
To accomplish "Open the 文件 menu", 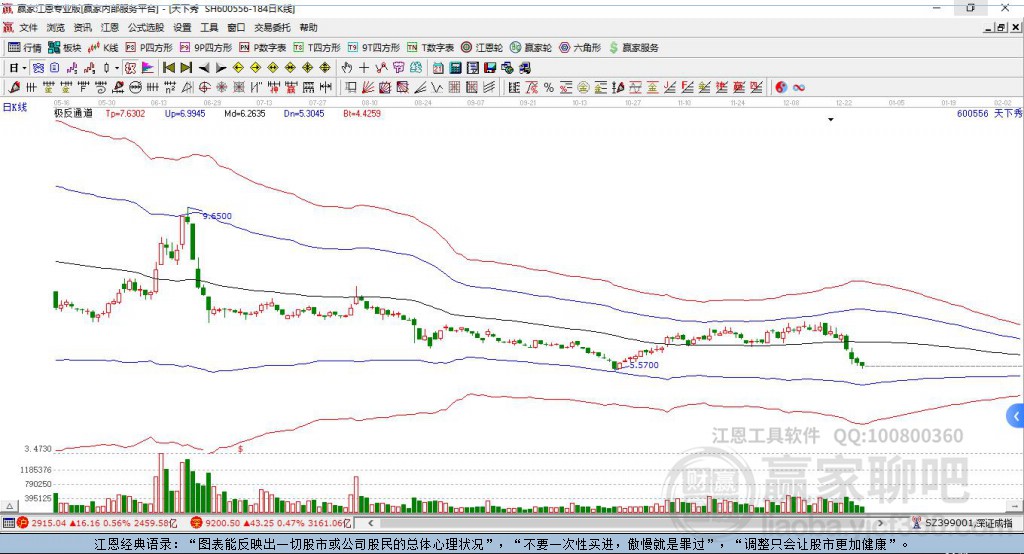I will tap(28, 27).
